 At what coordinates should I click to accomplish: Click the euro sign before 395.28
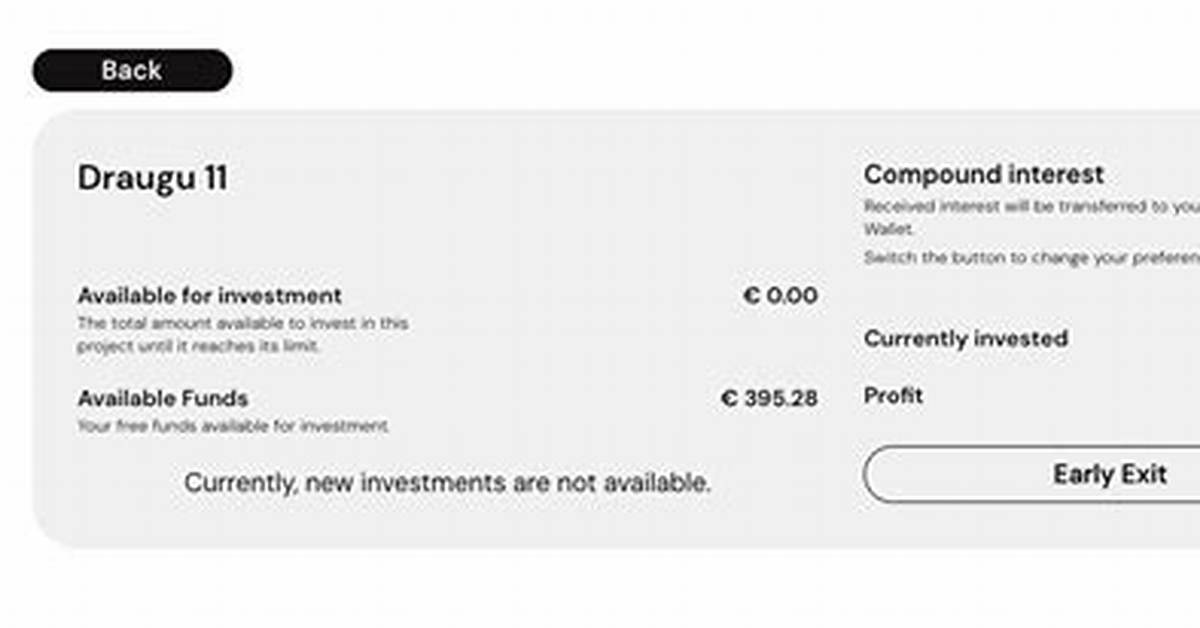click(729, 398)
